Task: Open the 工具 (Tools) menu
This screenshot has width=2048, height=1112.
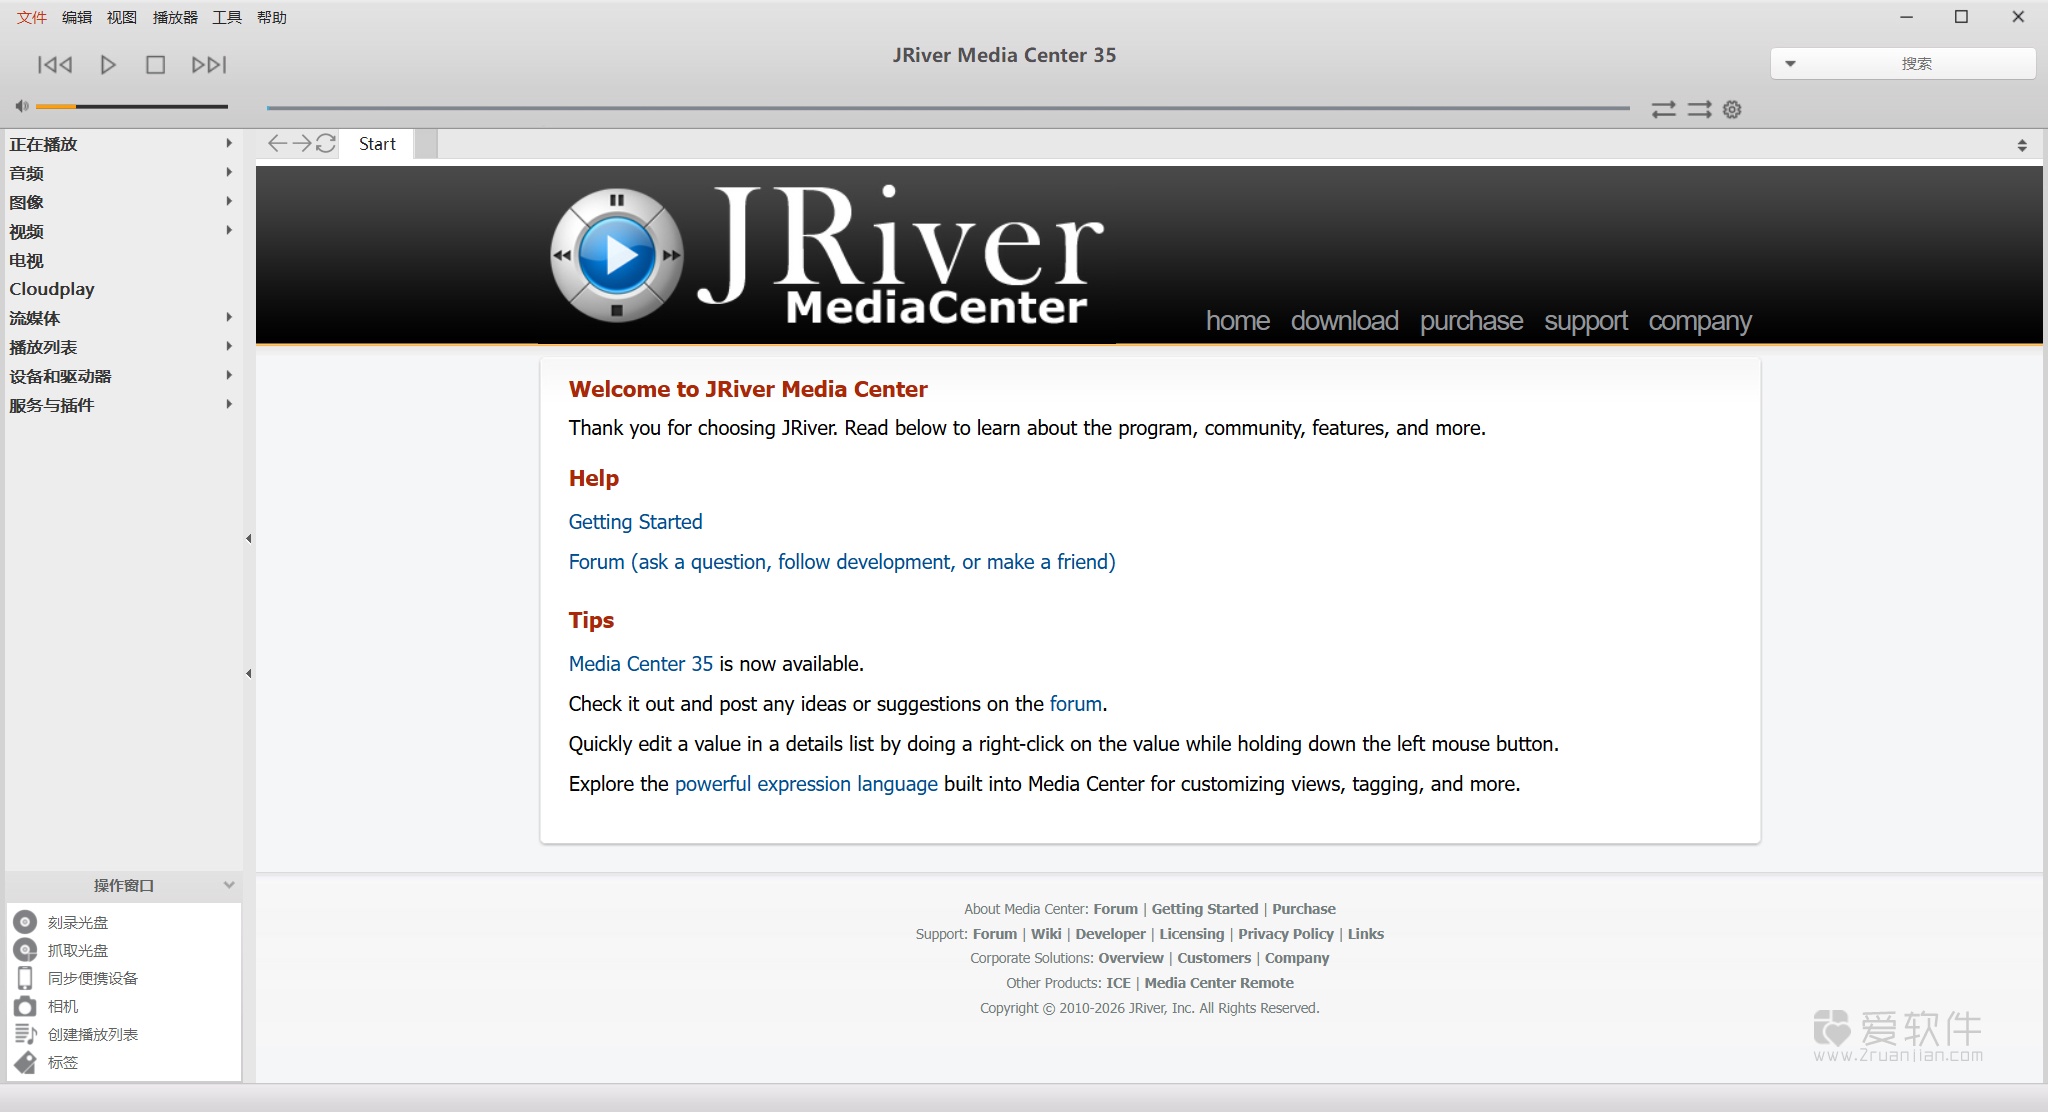Action: (x=228, y=16)
